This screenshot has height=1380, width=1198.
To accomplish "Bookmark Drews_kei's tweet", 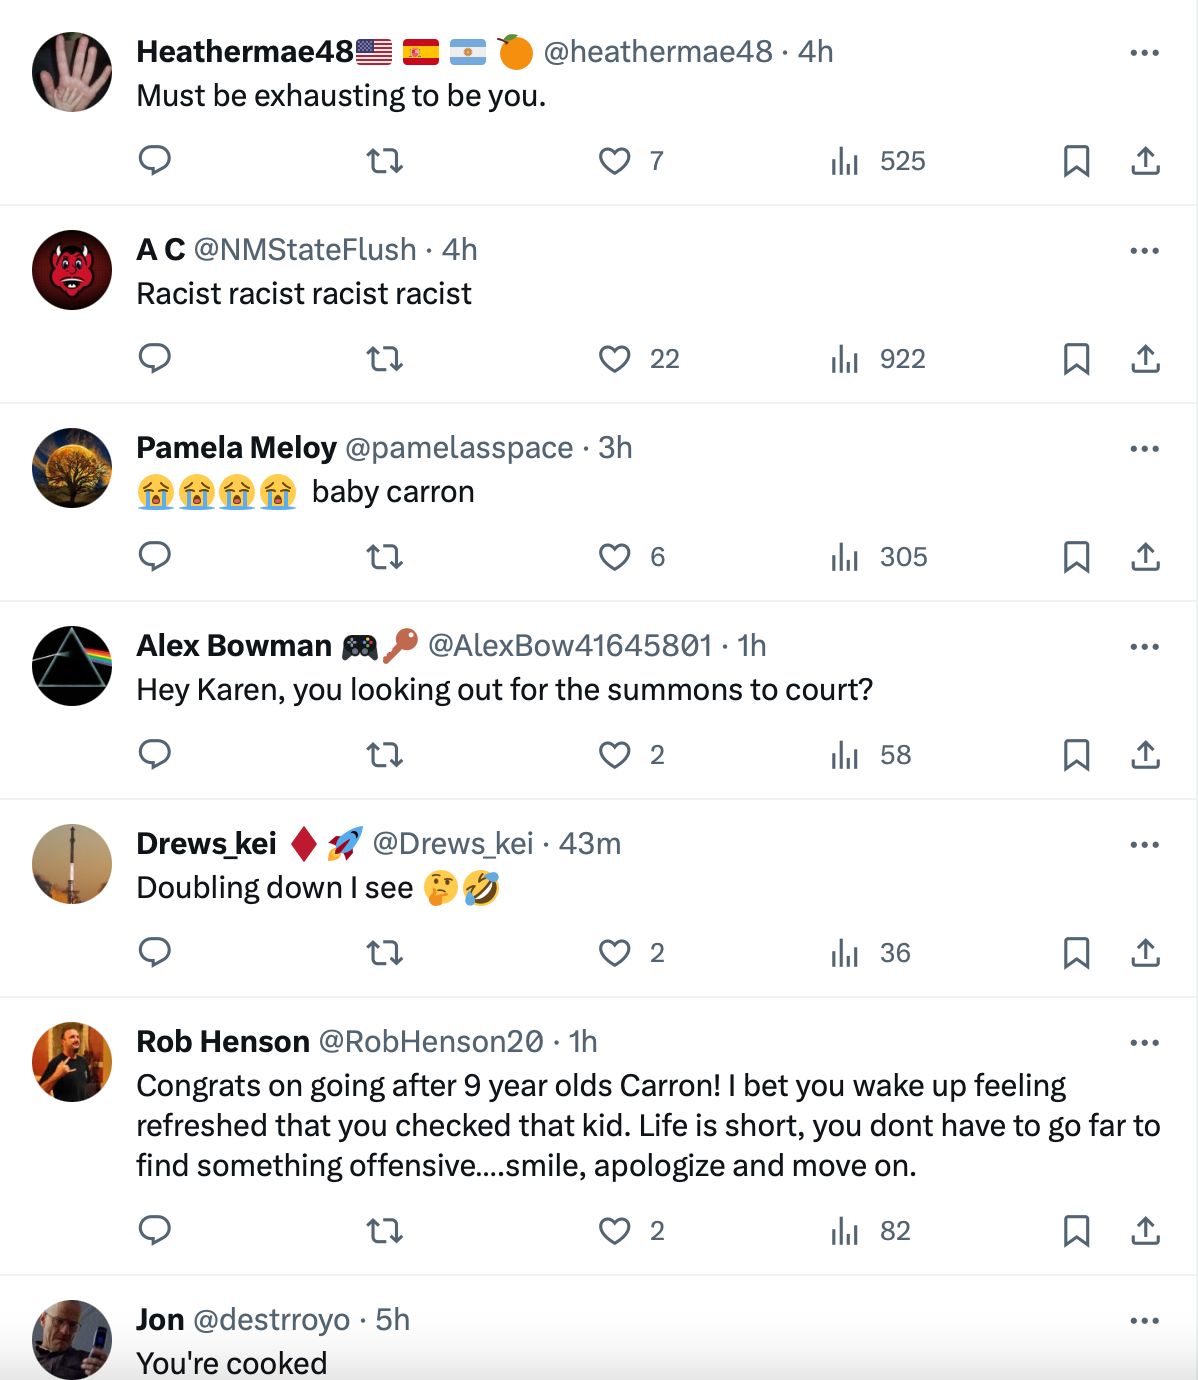I will point(1076,953).
